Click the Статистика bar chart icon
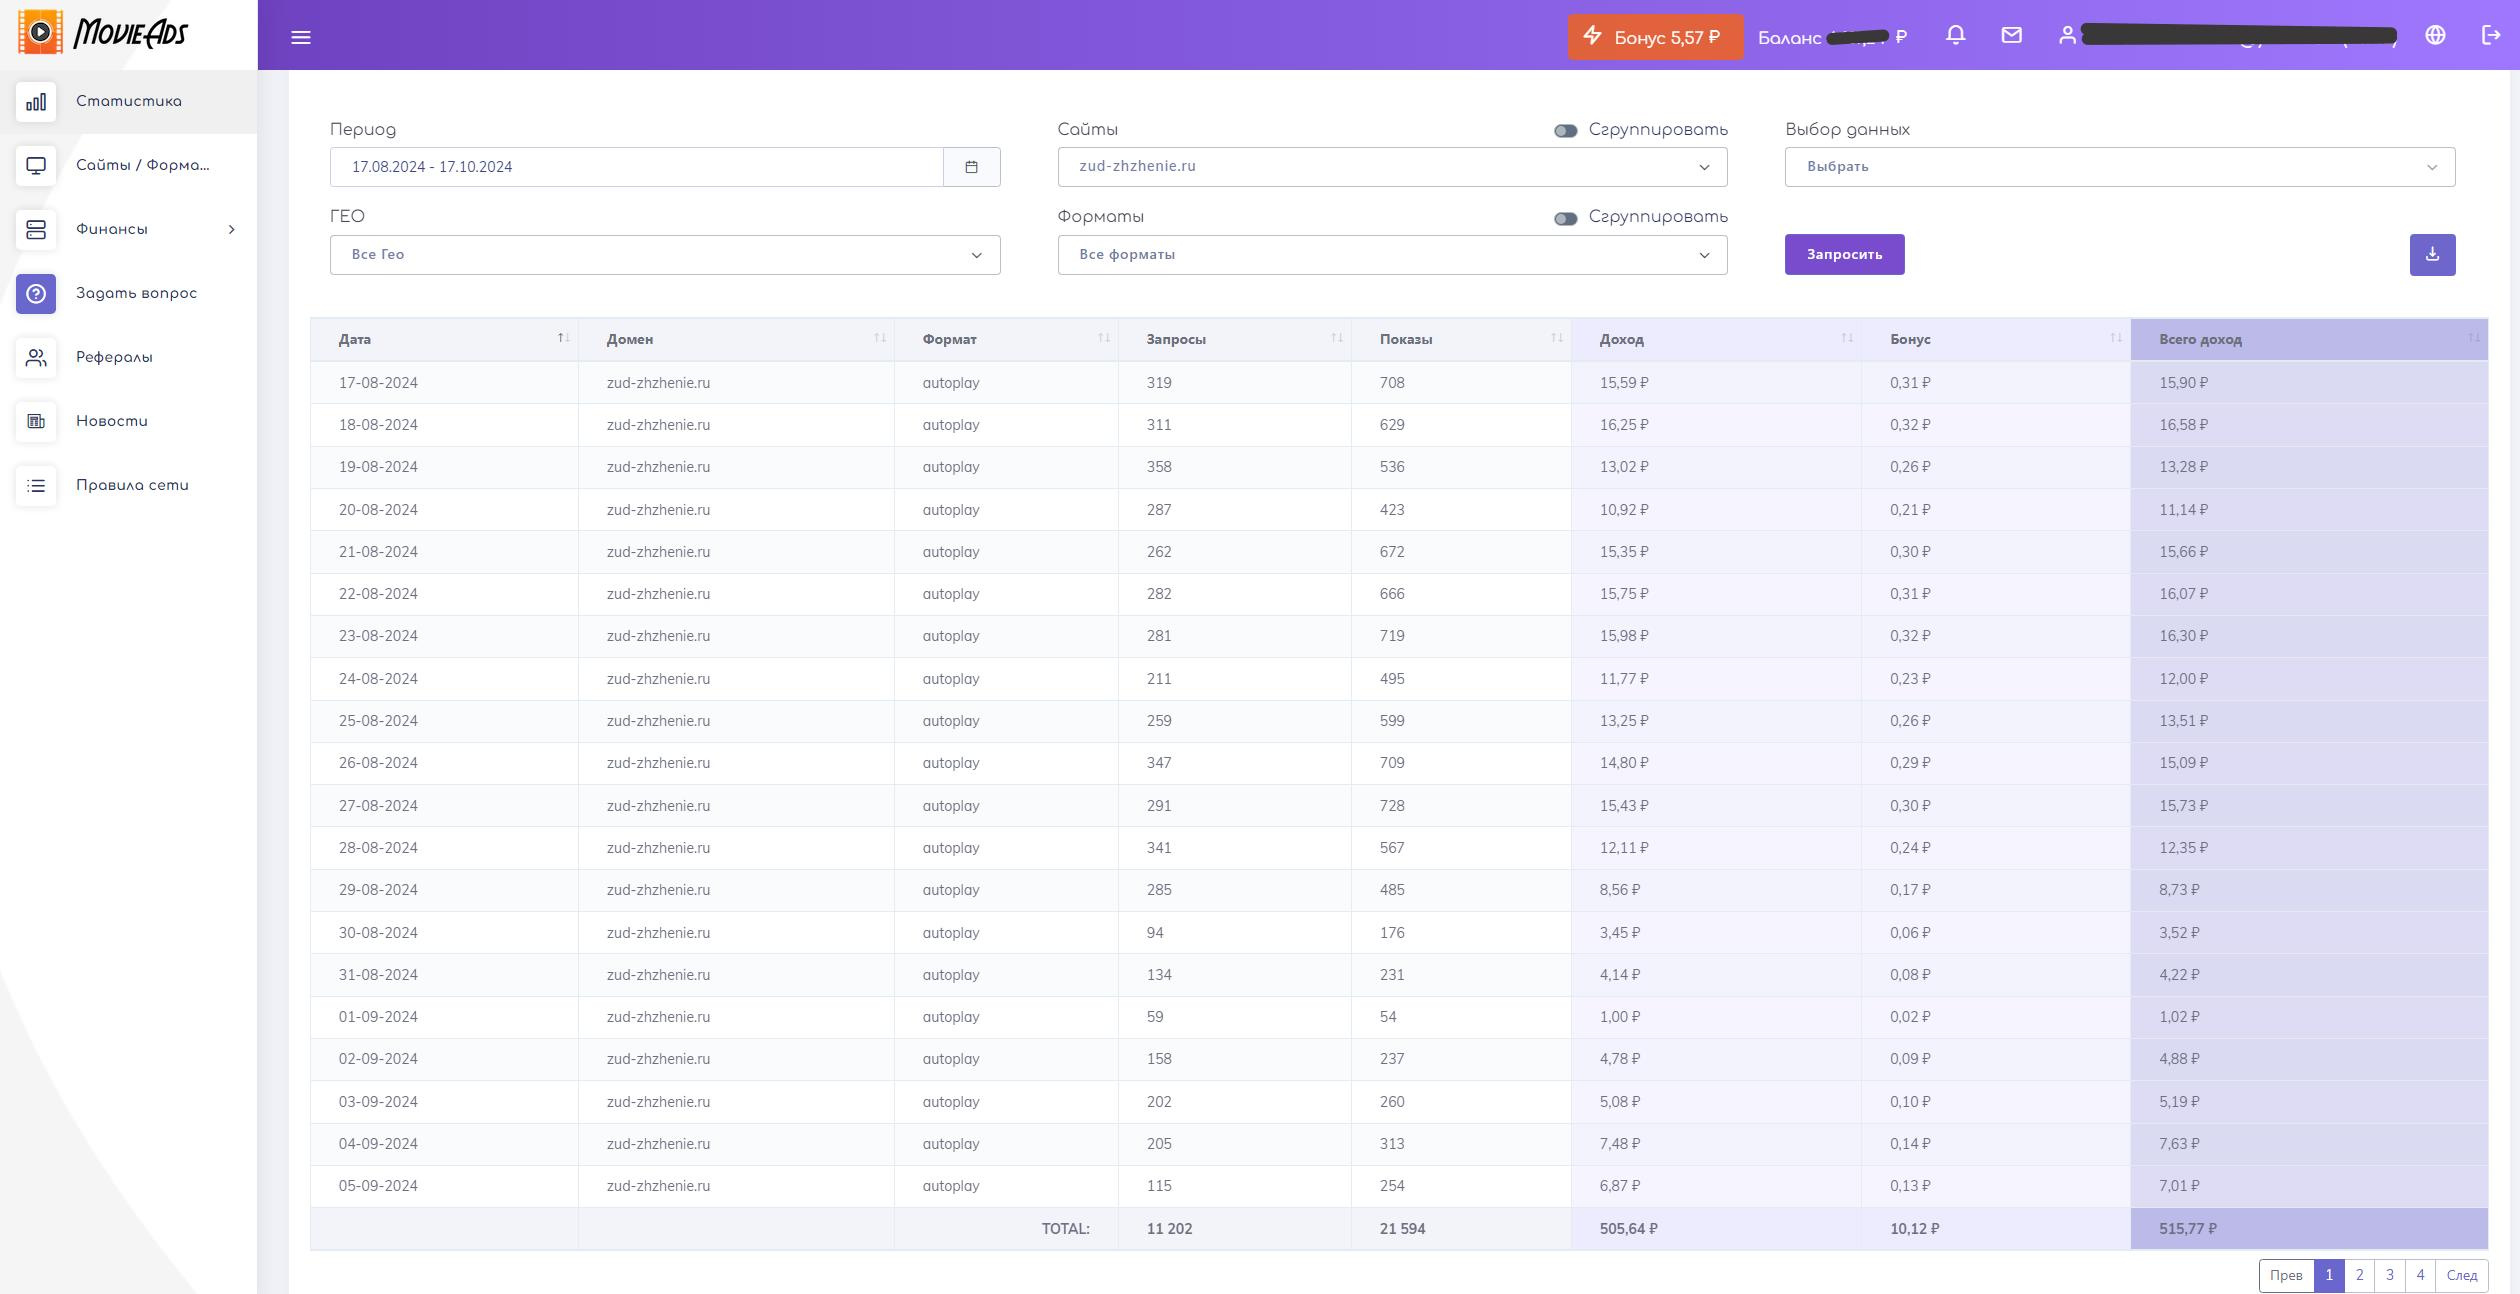This screenshot has height=1294, width=2520. click(36, 102)
